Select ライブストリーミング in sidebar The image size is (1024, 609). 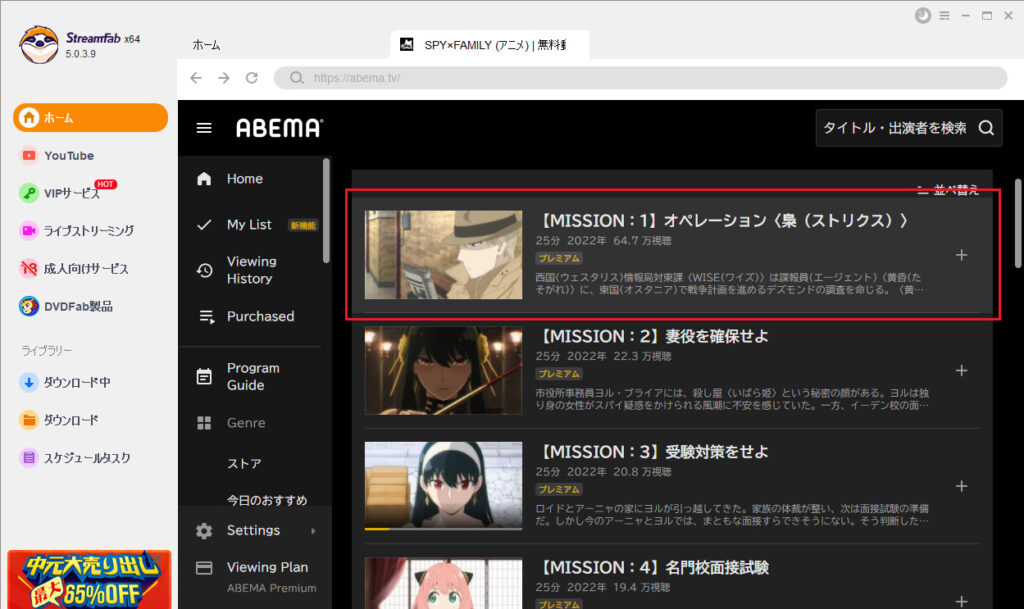click(88, 230)
